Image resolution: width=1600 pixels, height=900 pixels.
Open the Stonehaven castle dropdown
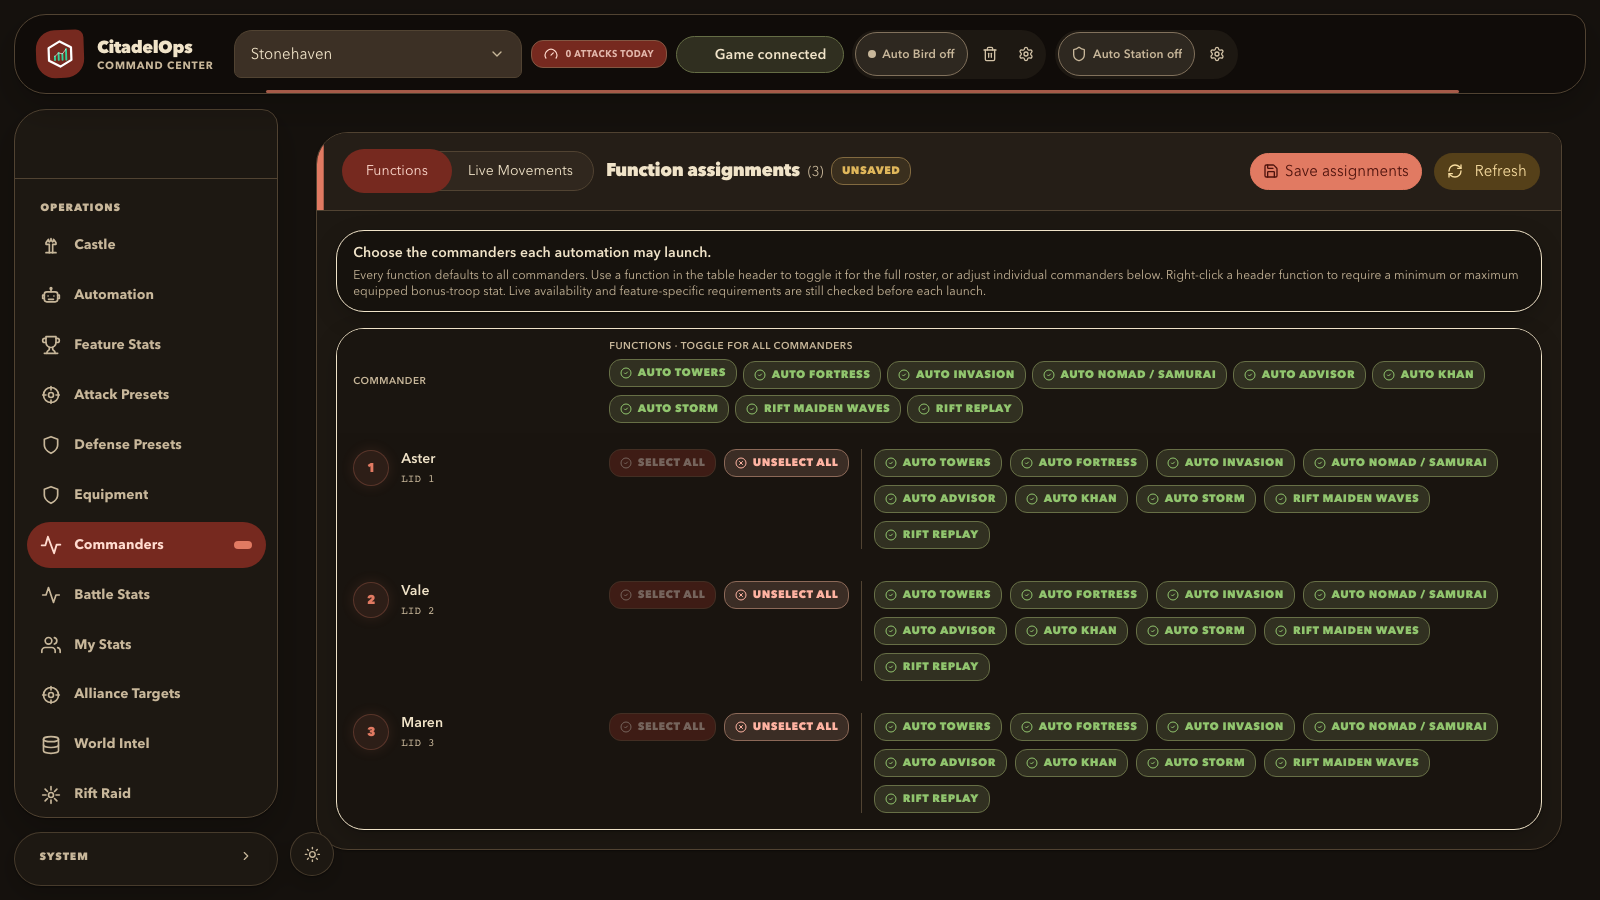[x=378, y=54]
